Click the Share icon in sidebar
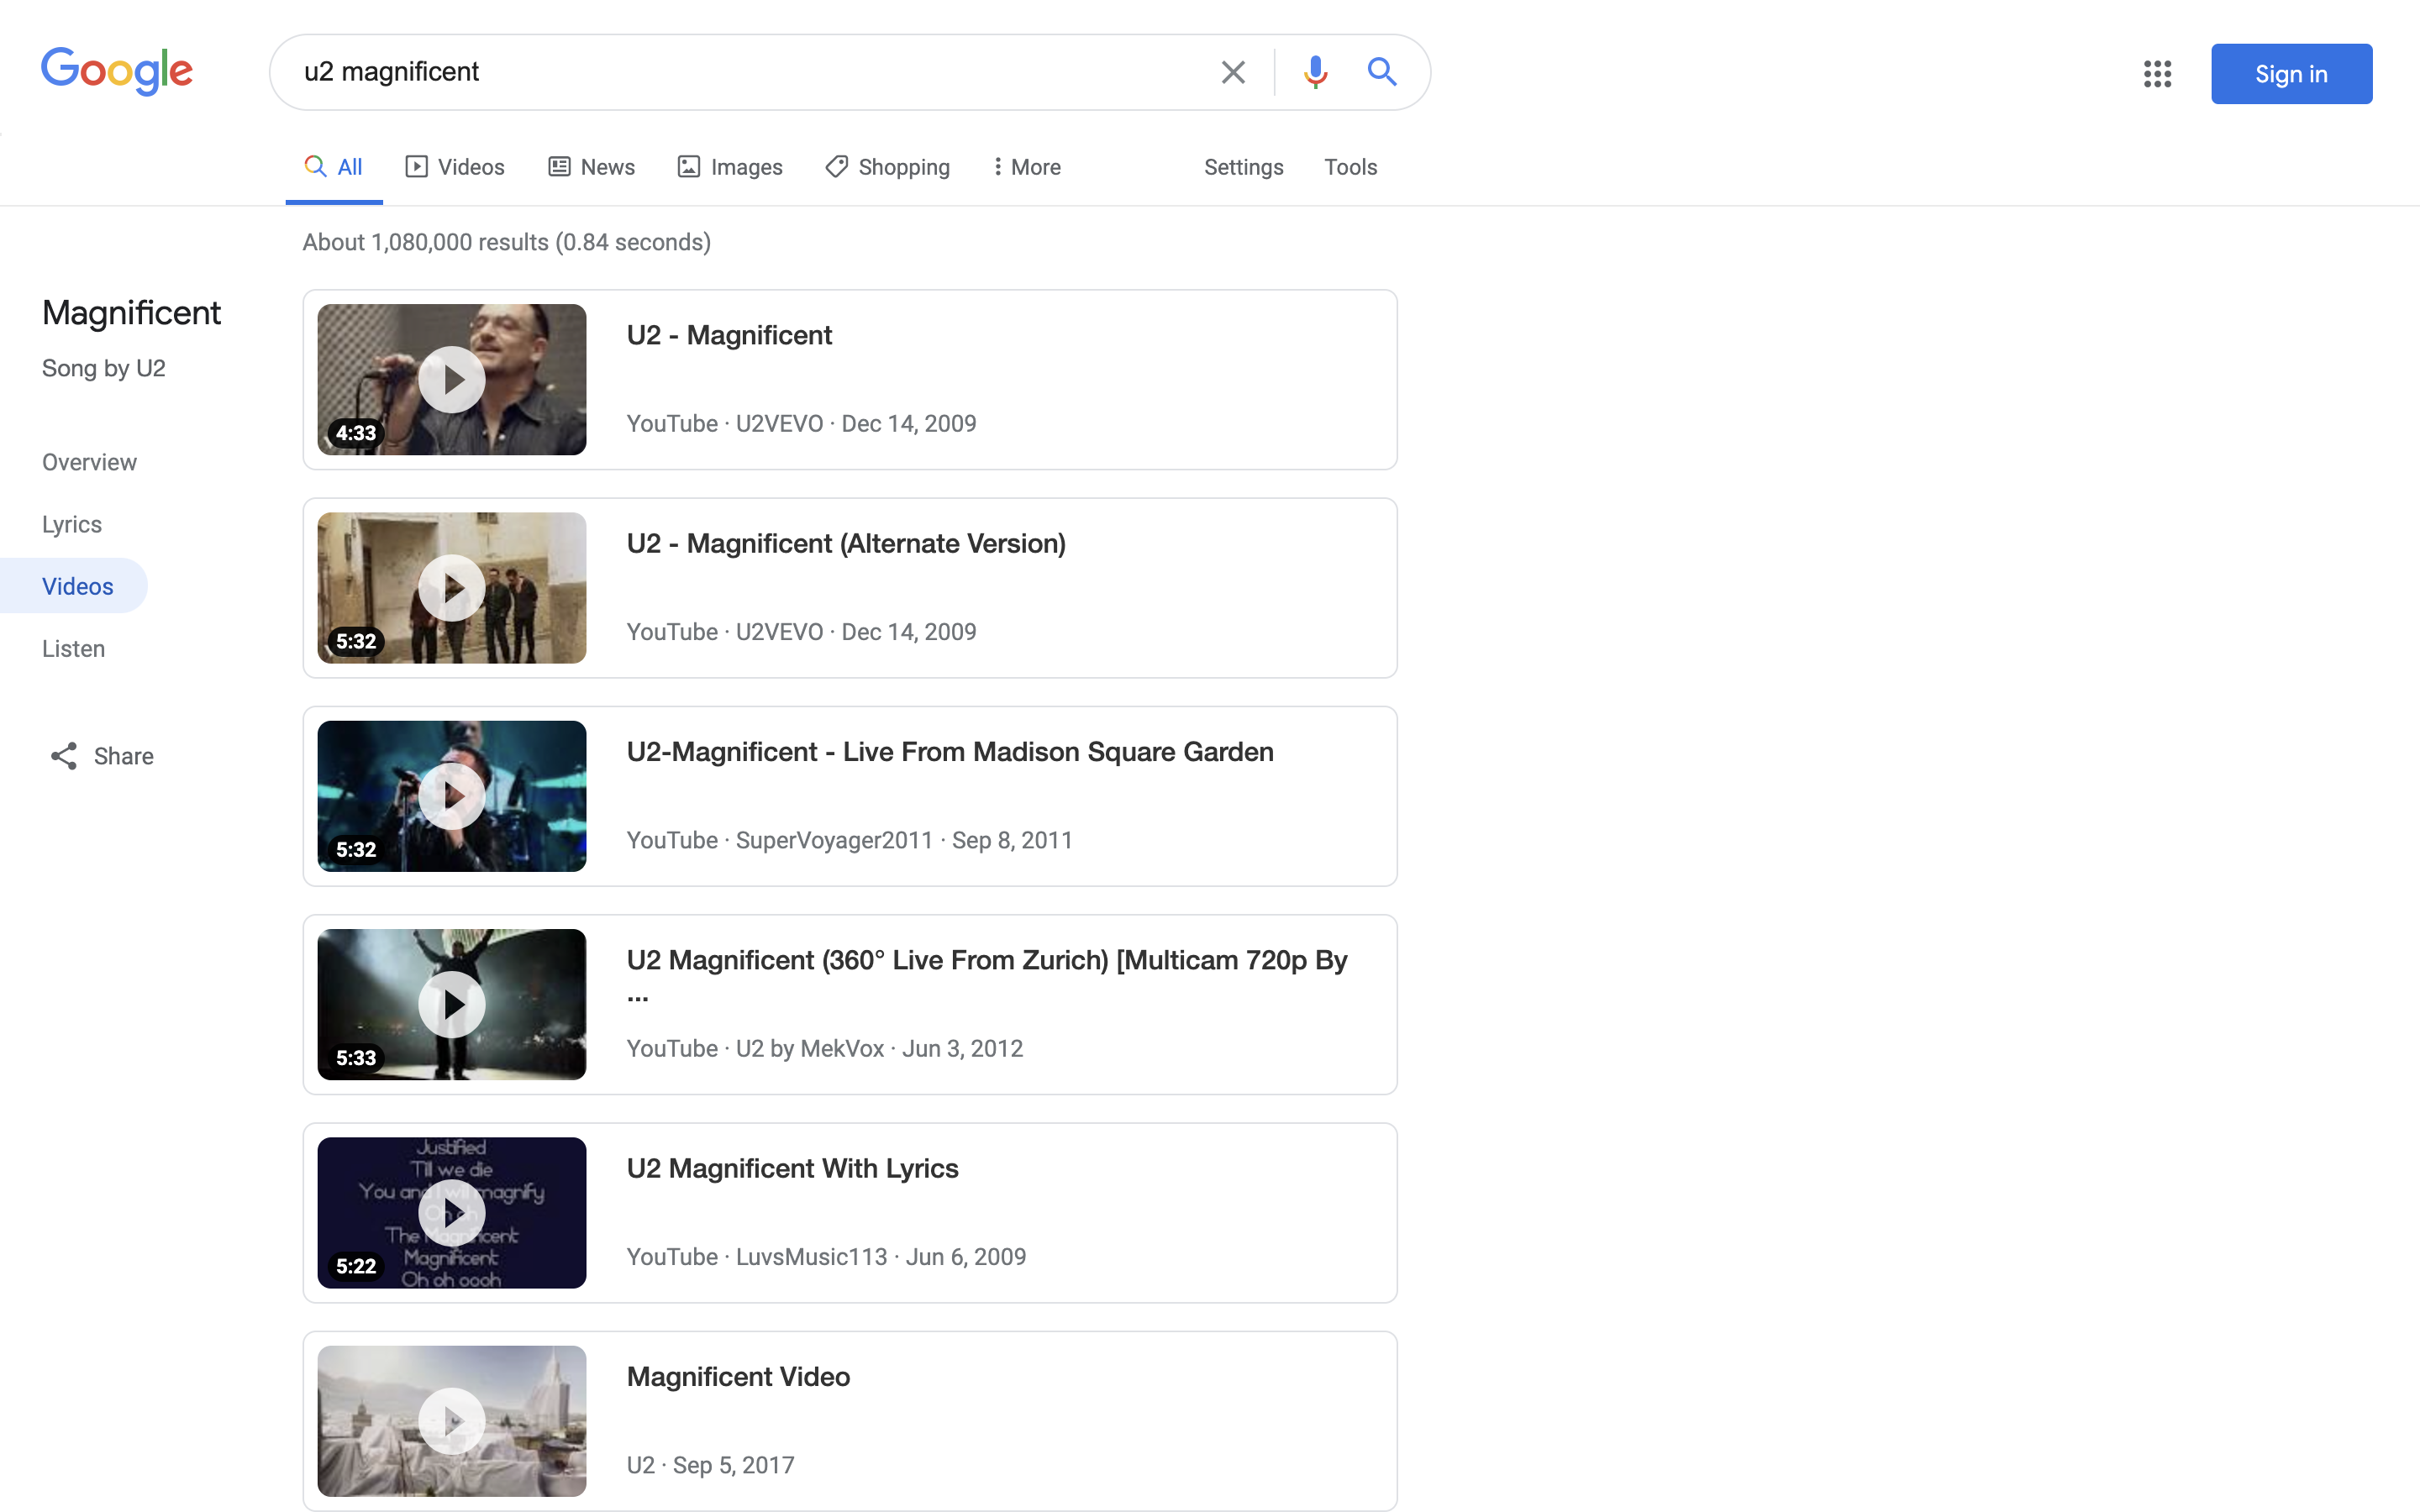This screenshot has height=1512, width=2420. tap(64, 756)
